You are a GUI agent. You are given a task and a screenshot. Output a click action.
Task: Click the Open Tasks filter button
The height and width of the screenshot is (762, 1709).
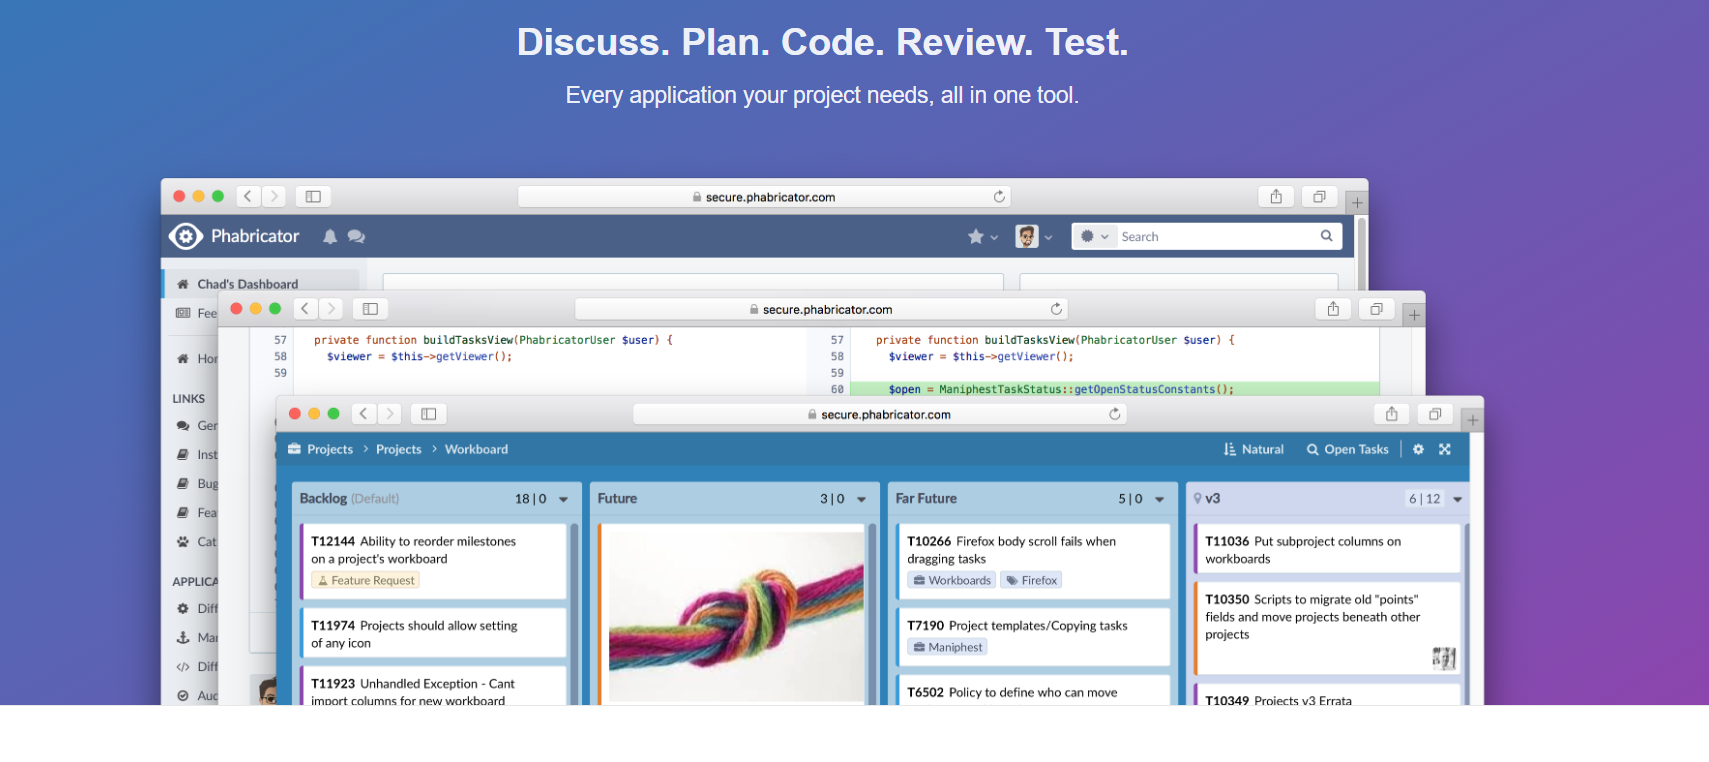1347,450
